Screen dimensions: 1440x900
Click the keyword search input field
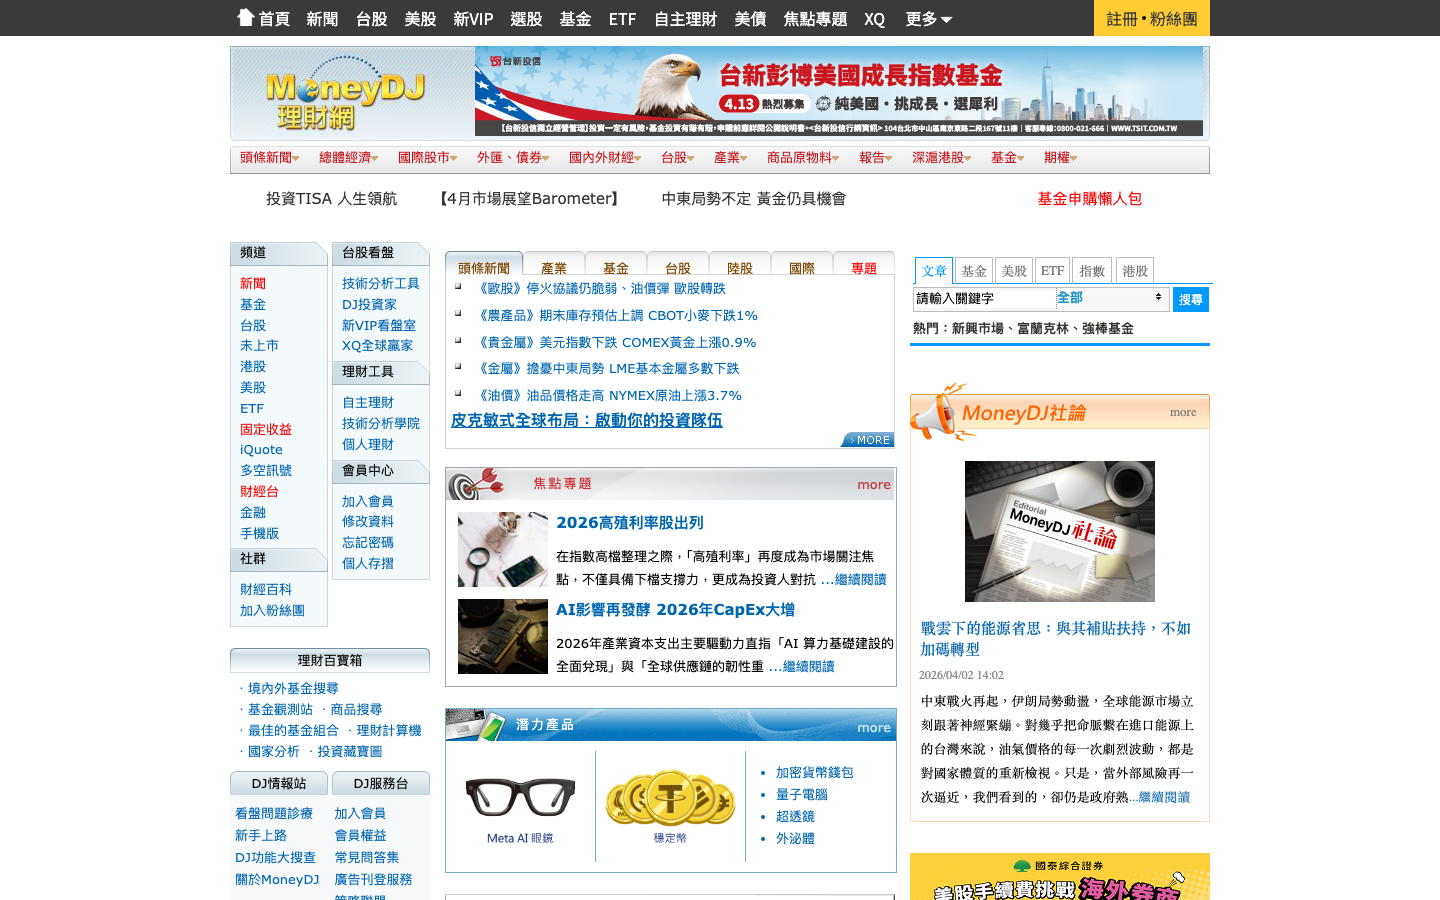pos(984,298)
